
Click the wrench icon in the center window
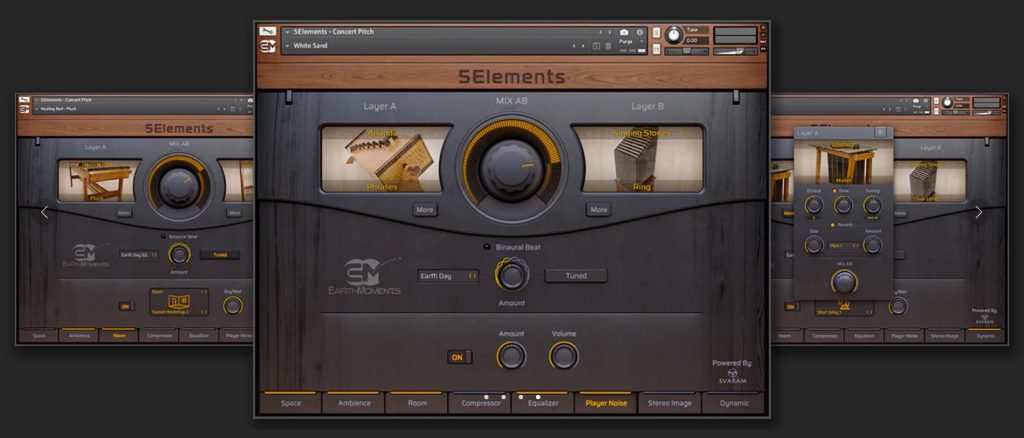(267, 31)
